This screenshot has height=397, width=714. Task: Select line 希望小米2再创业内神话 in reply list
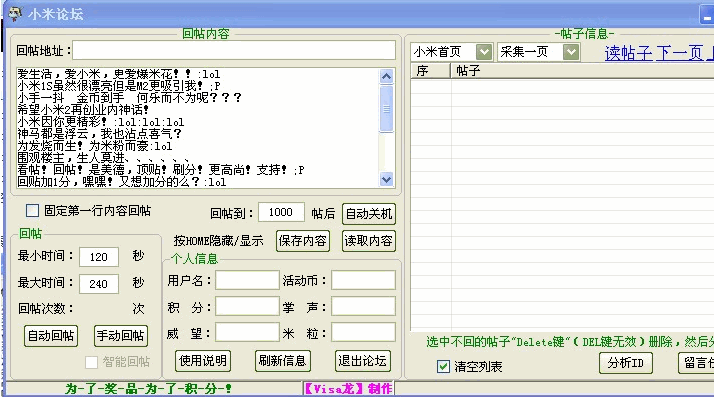coord(83,110)
